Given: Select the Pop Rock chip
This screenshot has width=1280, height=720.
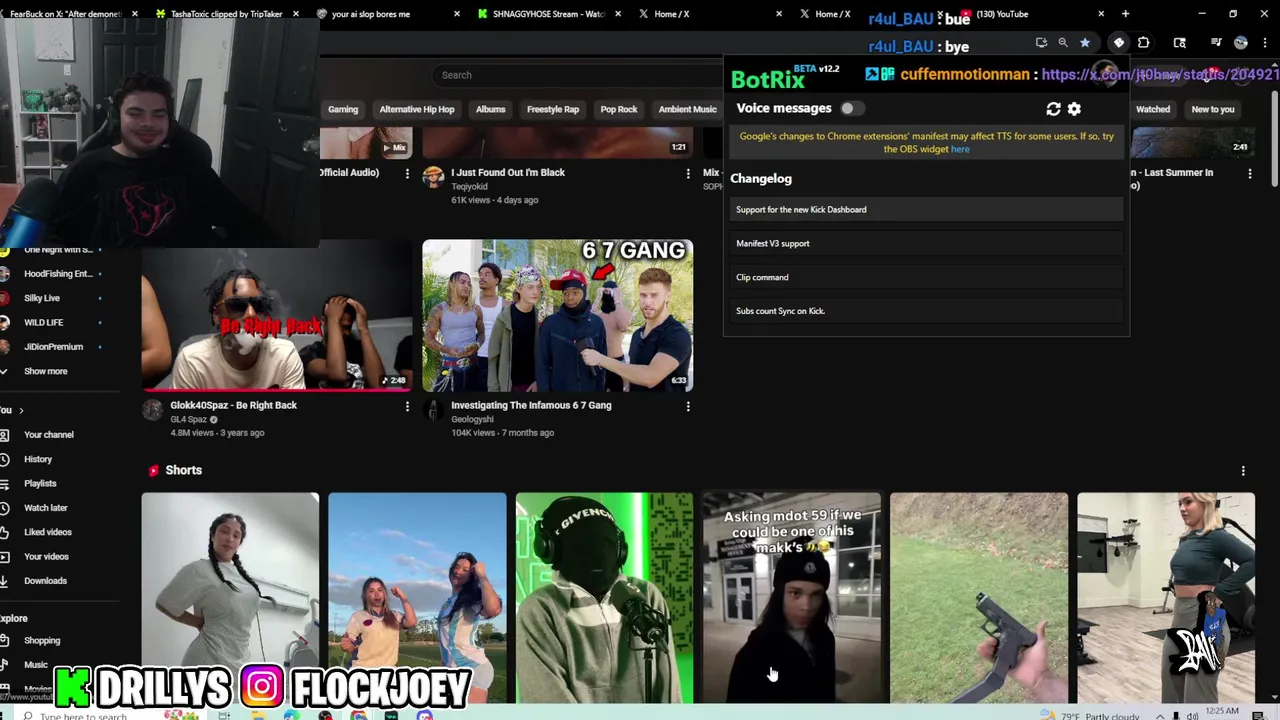Looking at the screenshot, I should coord(619,109).
